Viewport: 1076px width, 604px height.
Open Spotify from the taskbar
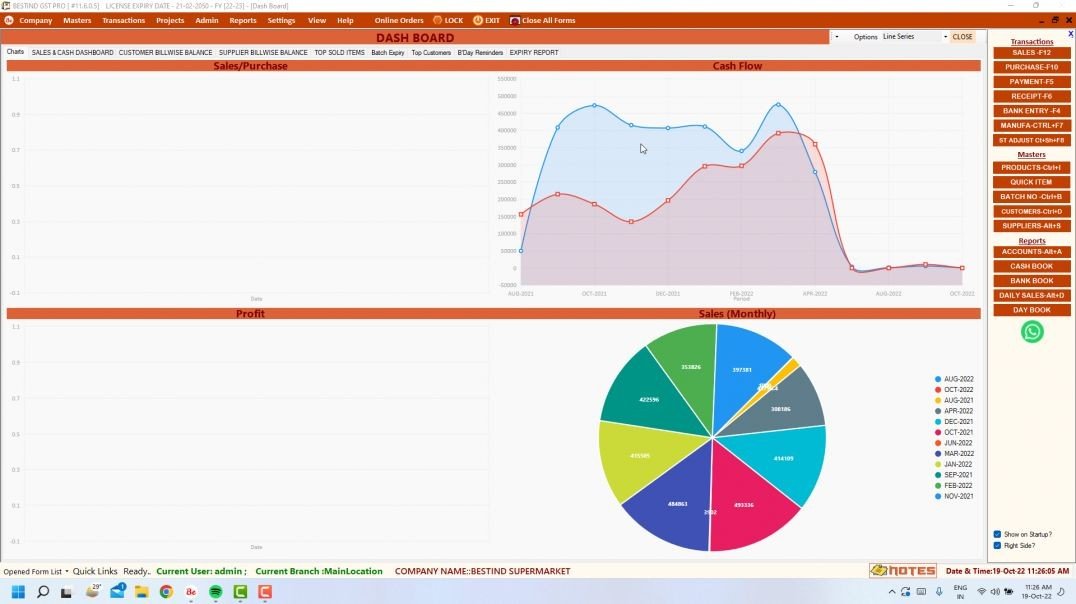(x=214, y=592)
